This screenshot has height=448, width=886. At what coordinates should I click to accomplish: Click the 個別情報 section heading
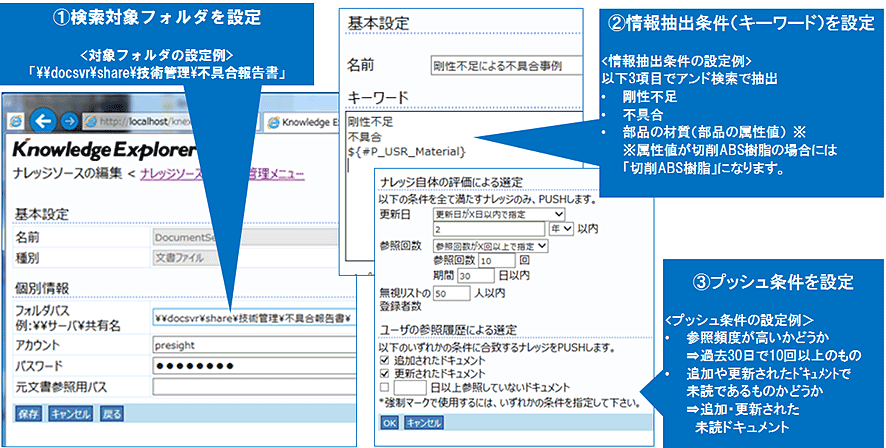click(x=41, y=288)
